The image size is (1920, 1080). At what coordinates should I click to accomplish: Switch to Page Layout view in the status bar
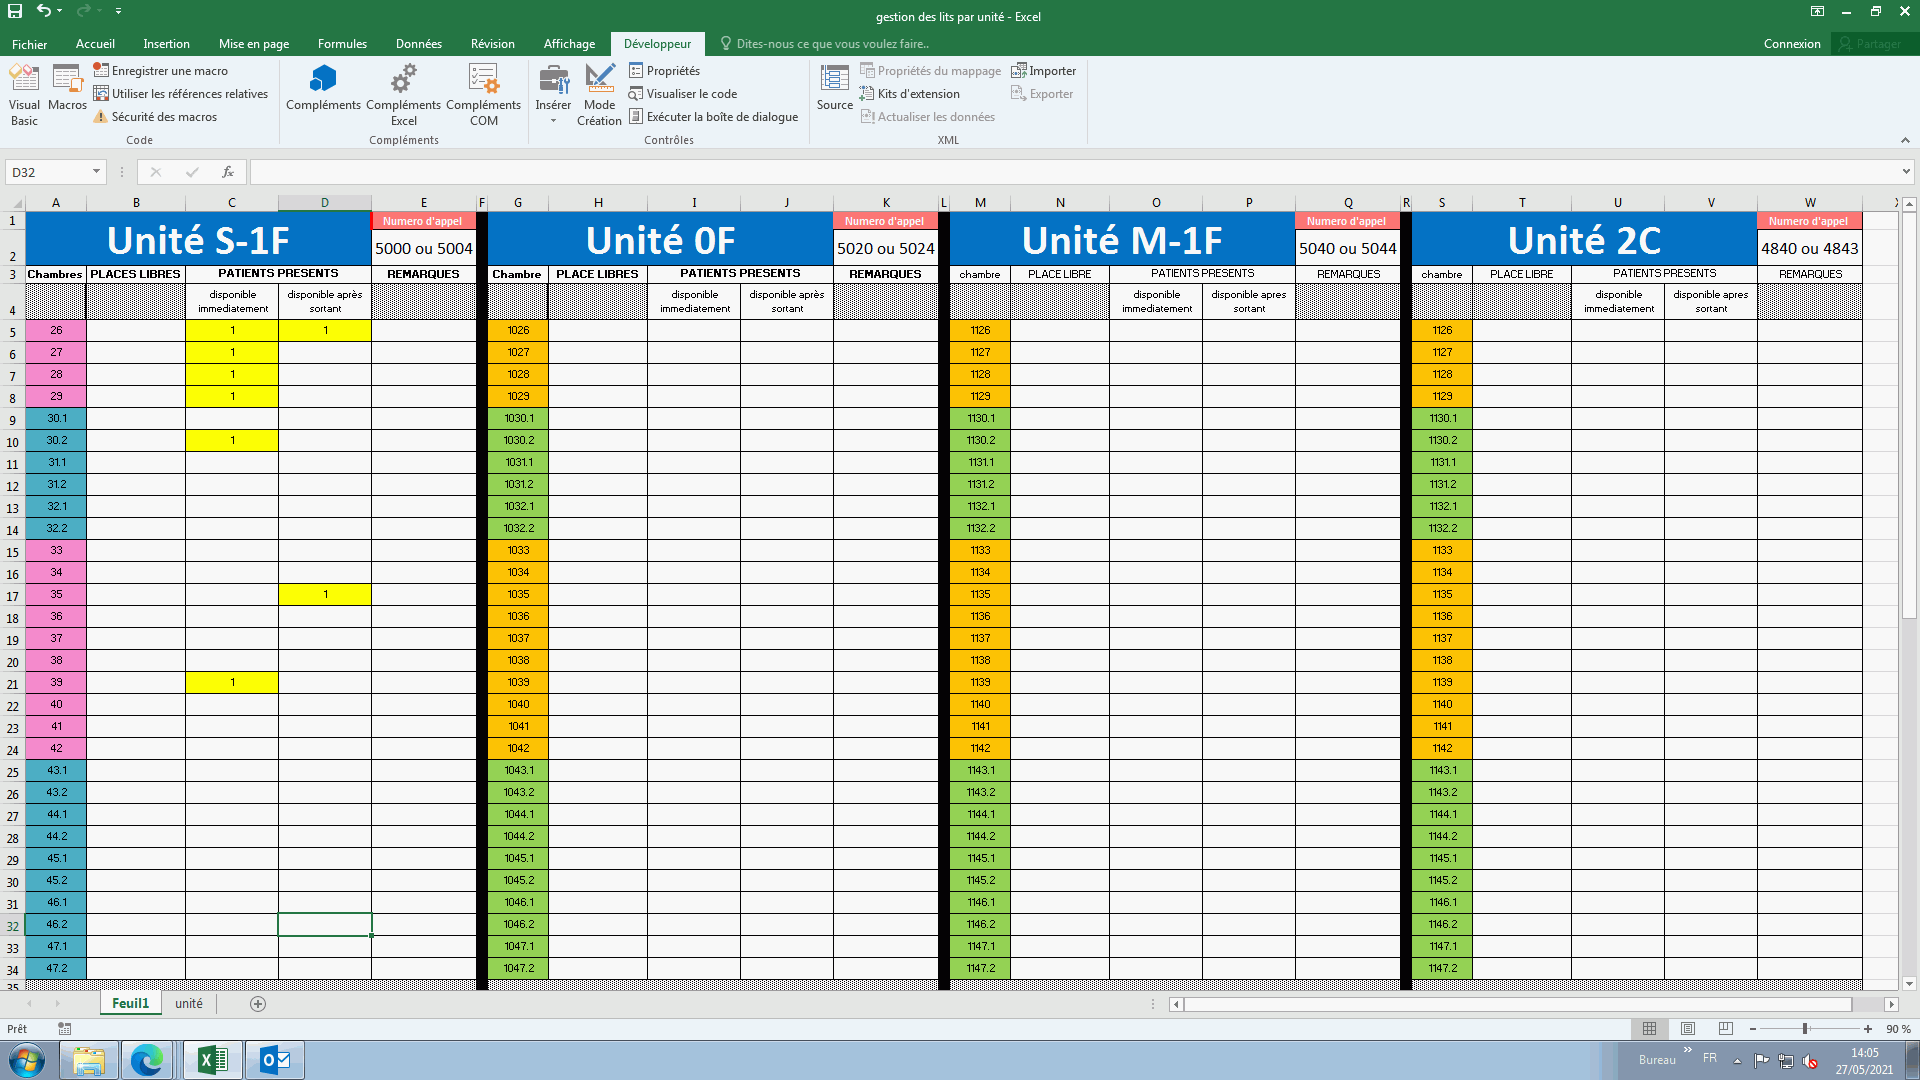(1688, 1029)
